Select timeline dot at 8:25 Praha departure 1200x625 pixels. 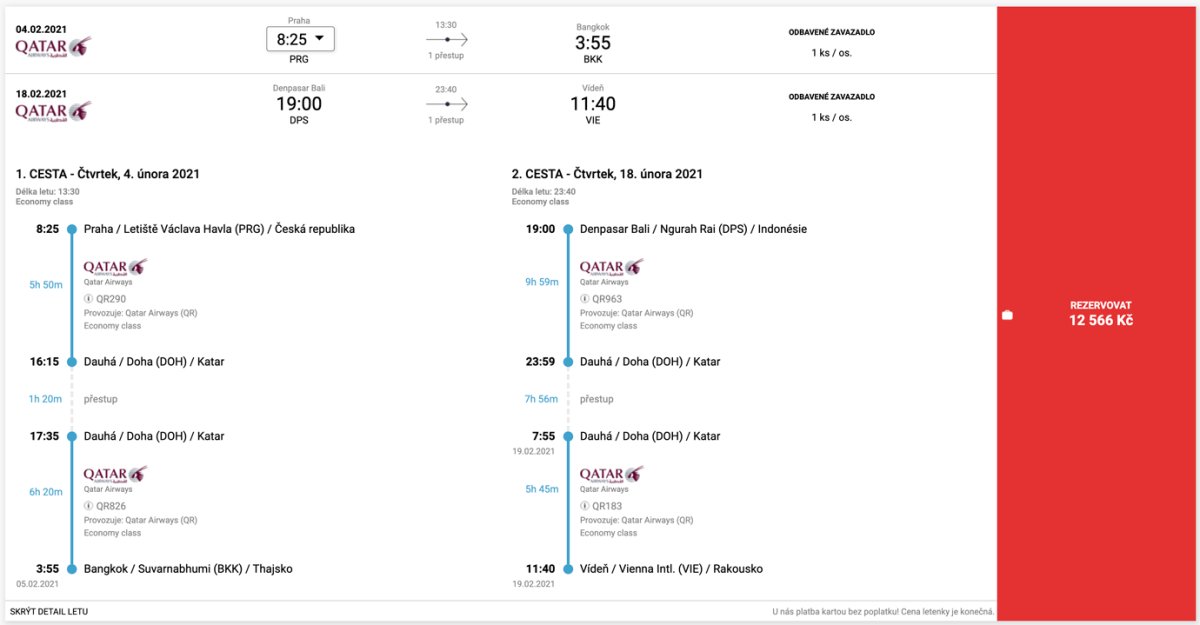71,229
